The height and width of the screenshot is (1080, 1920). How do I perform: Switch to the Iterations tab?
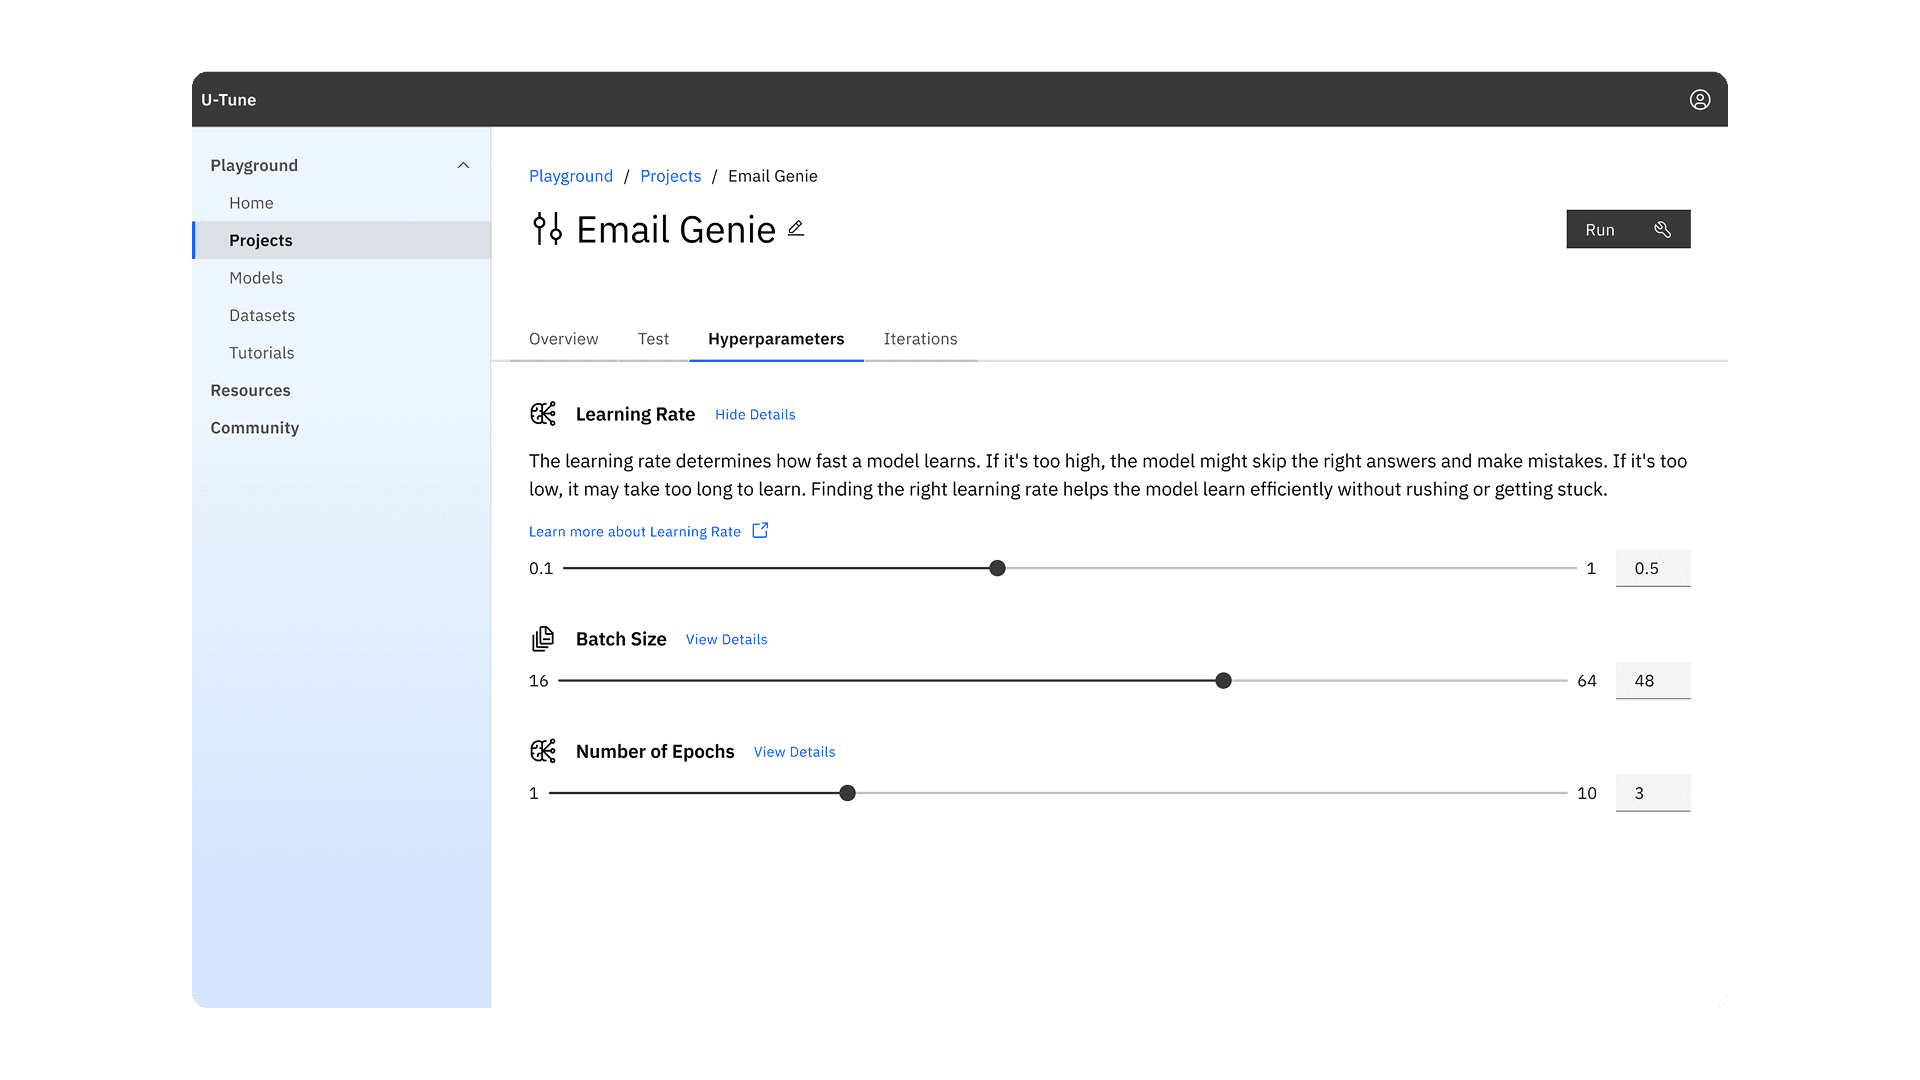pos(920,339)
